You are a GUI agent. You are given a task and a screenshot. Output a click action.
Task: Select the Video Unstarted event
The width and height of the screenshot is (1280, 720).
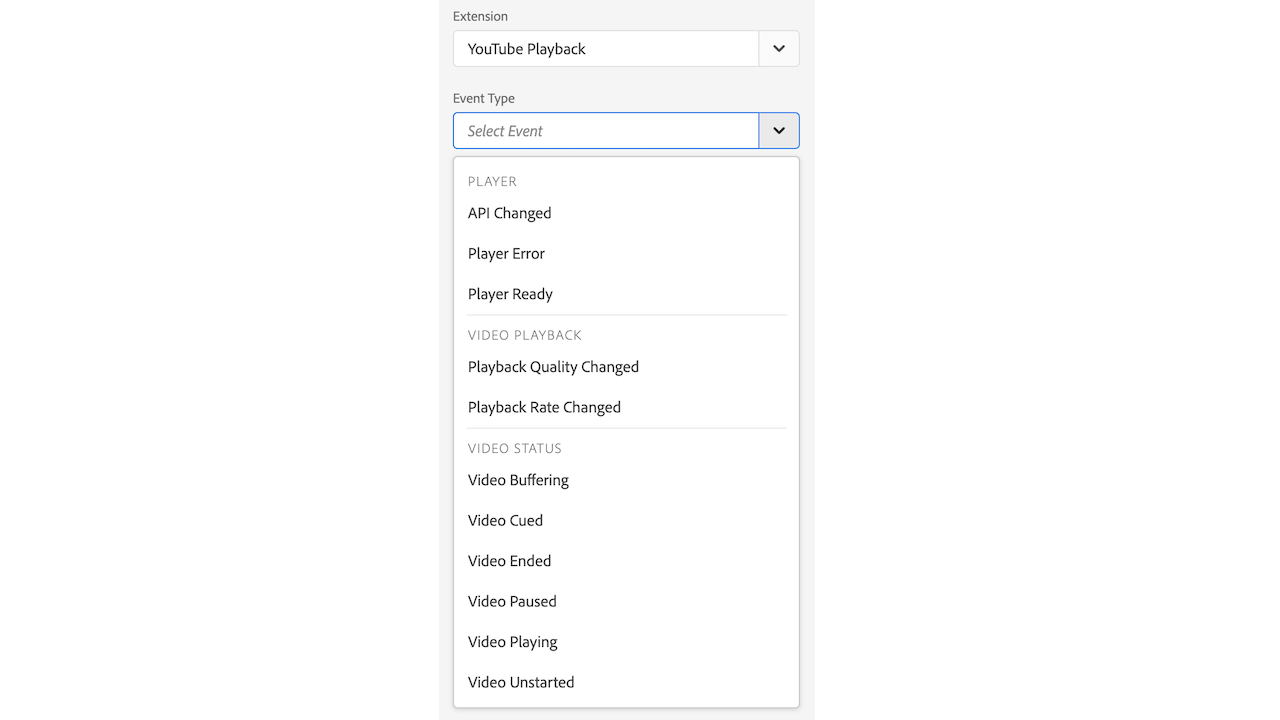click(x=521, y=682)
